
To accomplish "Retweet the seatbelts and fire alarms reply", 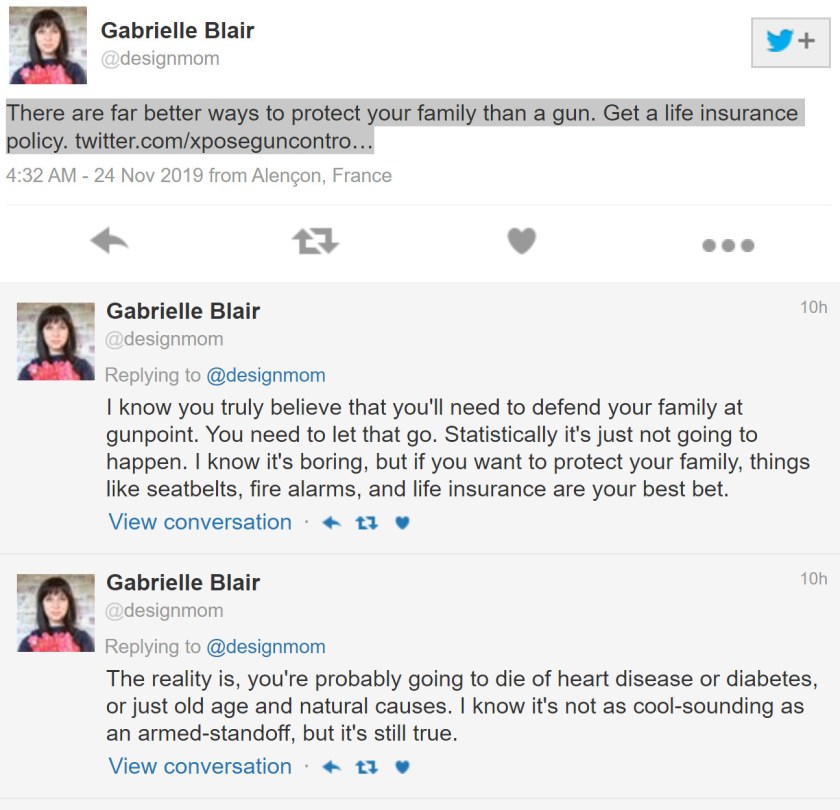I will pos(367,523).
